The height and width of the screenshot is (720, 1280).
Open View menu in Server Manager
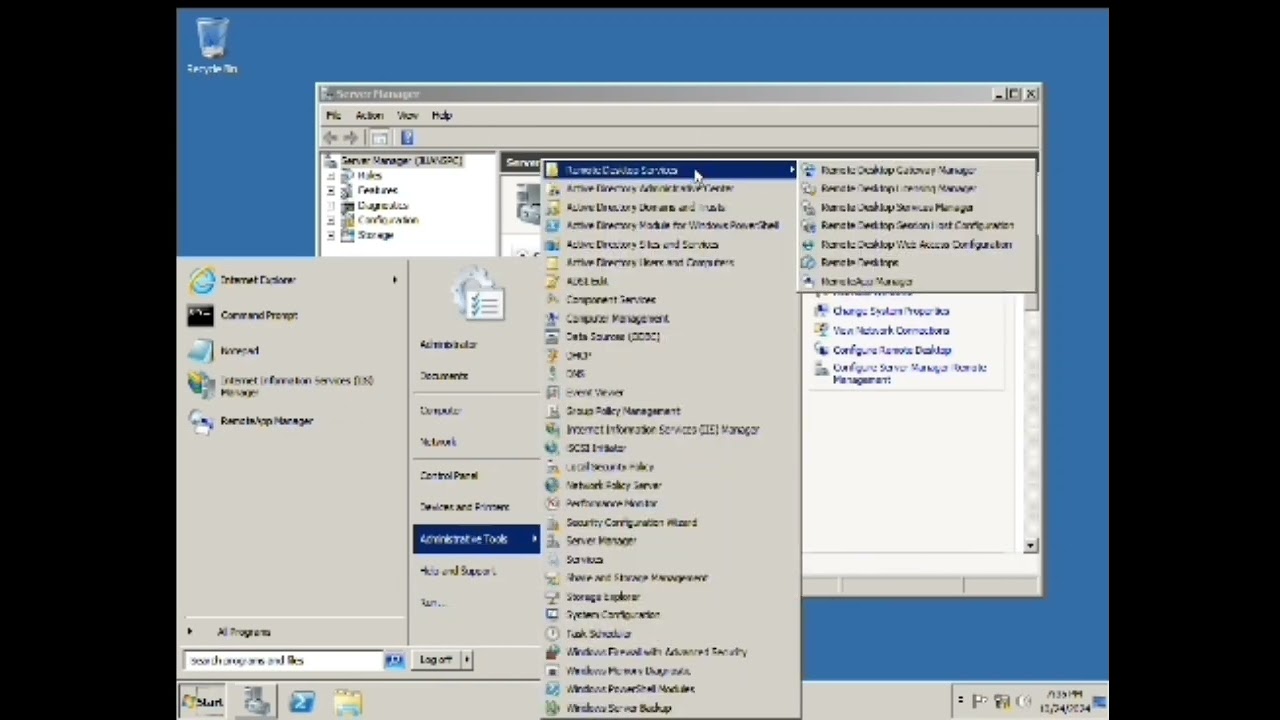(x=407, y=116)
